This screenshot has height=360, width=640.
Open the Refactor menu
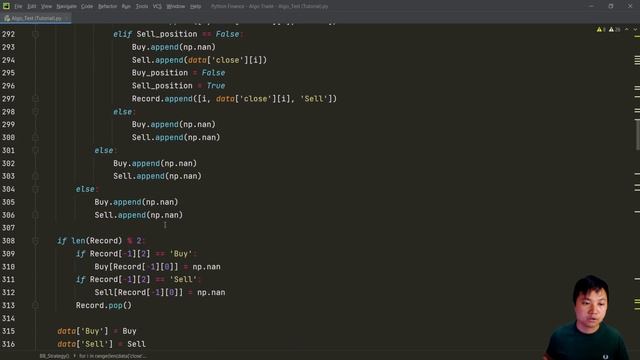pyautogui.click(x=107, y=7)
